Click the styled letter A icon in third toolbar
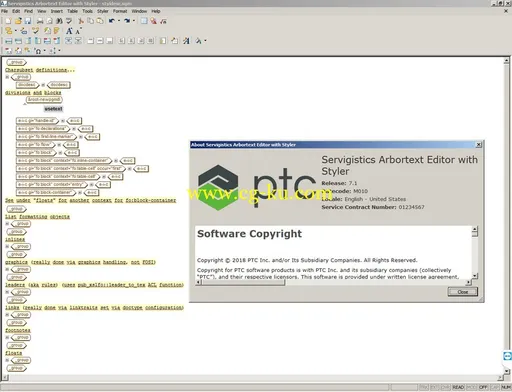512x392 pixels. click(186, 41)
